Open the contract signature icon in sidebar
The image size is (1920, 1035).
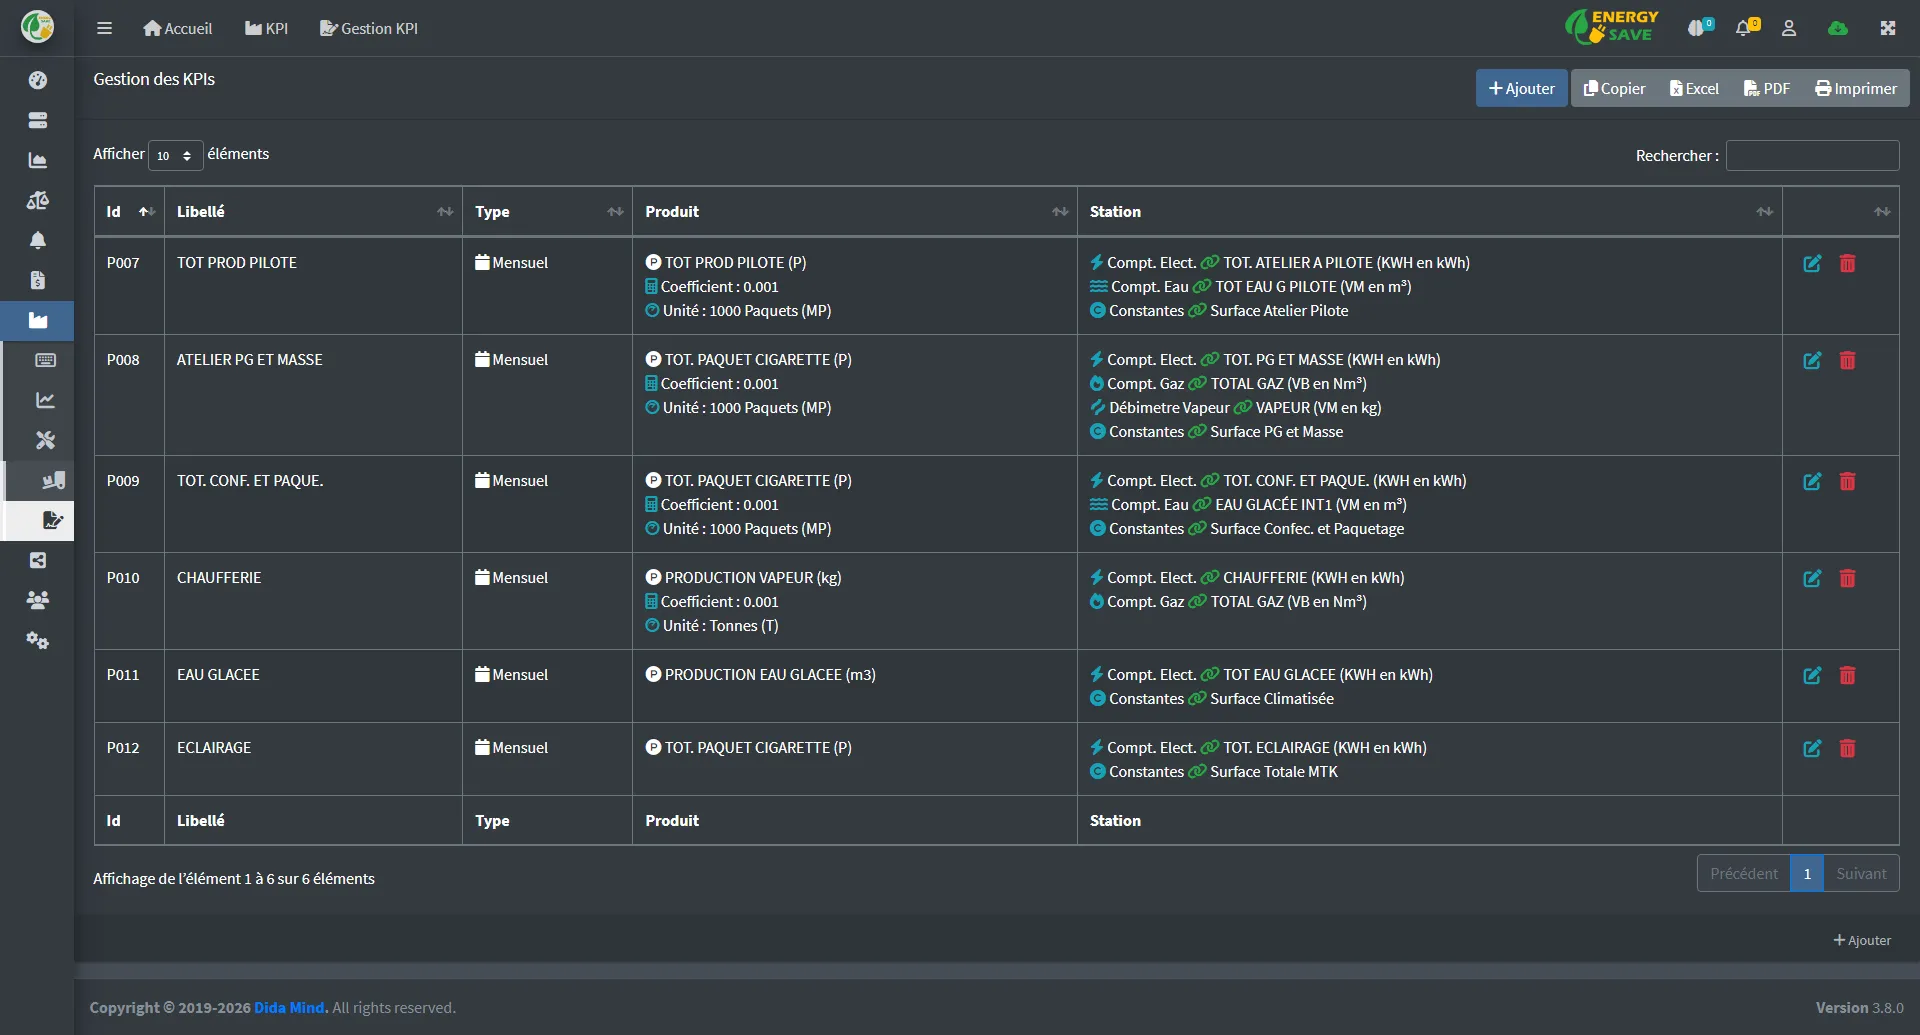pos(53,520)
